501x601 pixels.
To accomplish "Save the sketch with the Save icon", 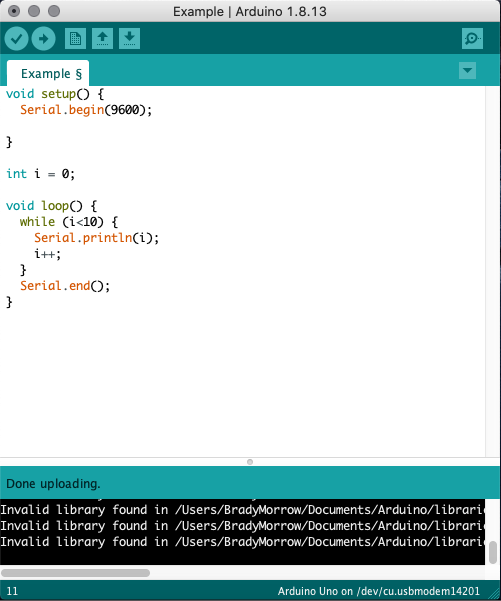I will pyautogui.click(x=130, y=38).
